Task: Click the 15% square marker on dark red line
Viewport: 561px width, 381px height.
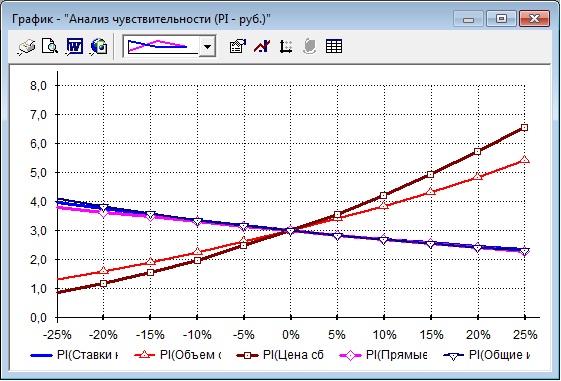Action: [x=431, y=175]
